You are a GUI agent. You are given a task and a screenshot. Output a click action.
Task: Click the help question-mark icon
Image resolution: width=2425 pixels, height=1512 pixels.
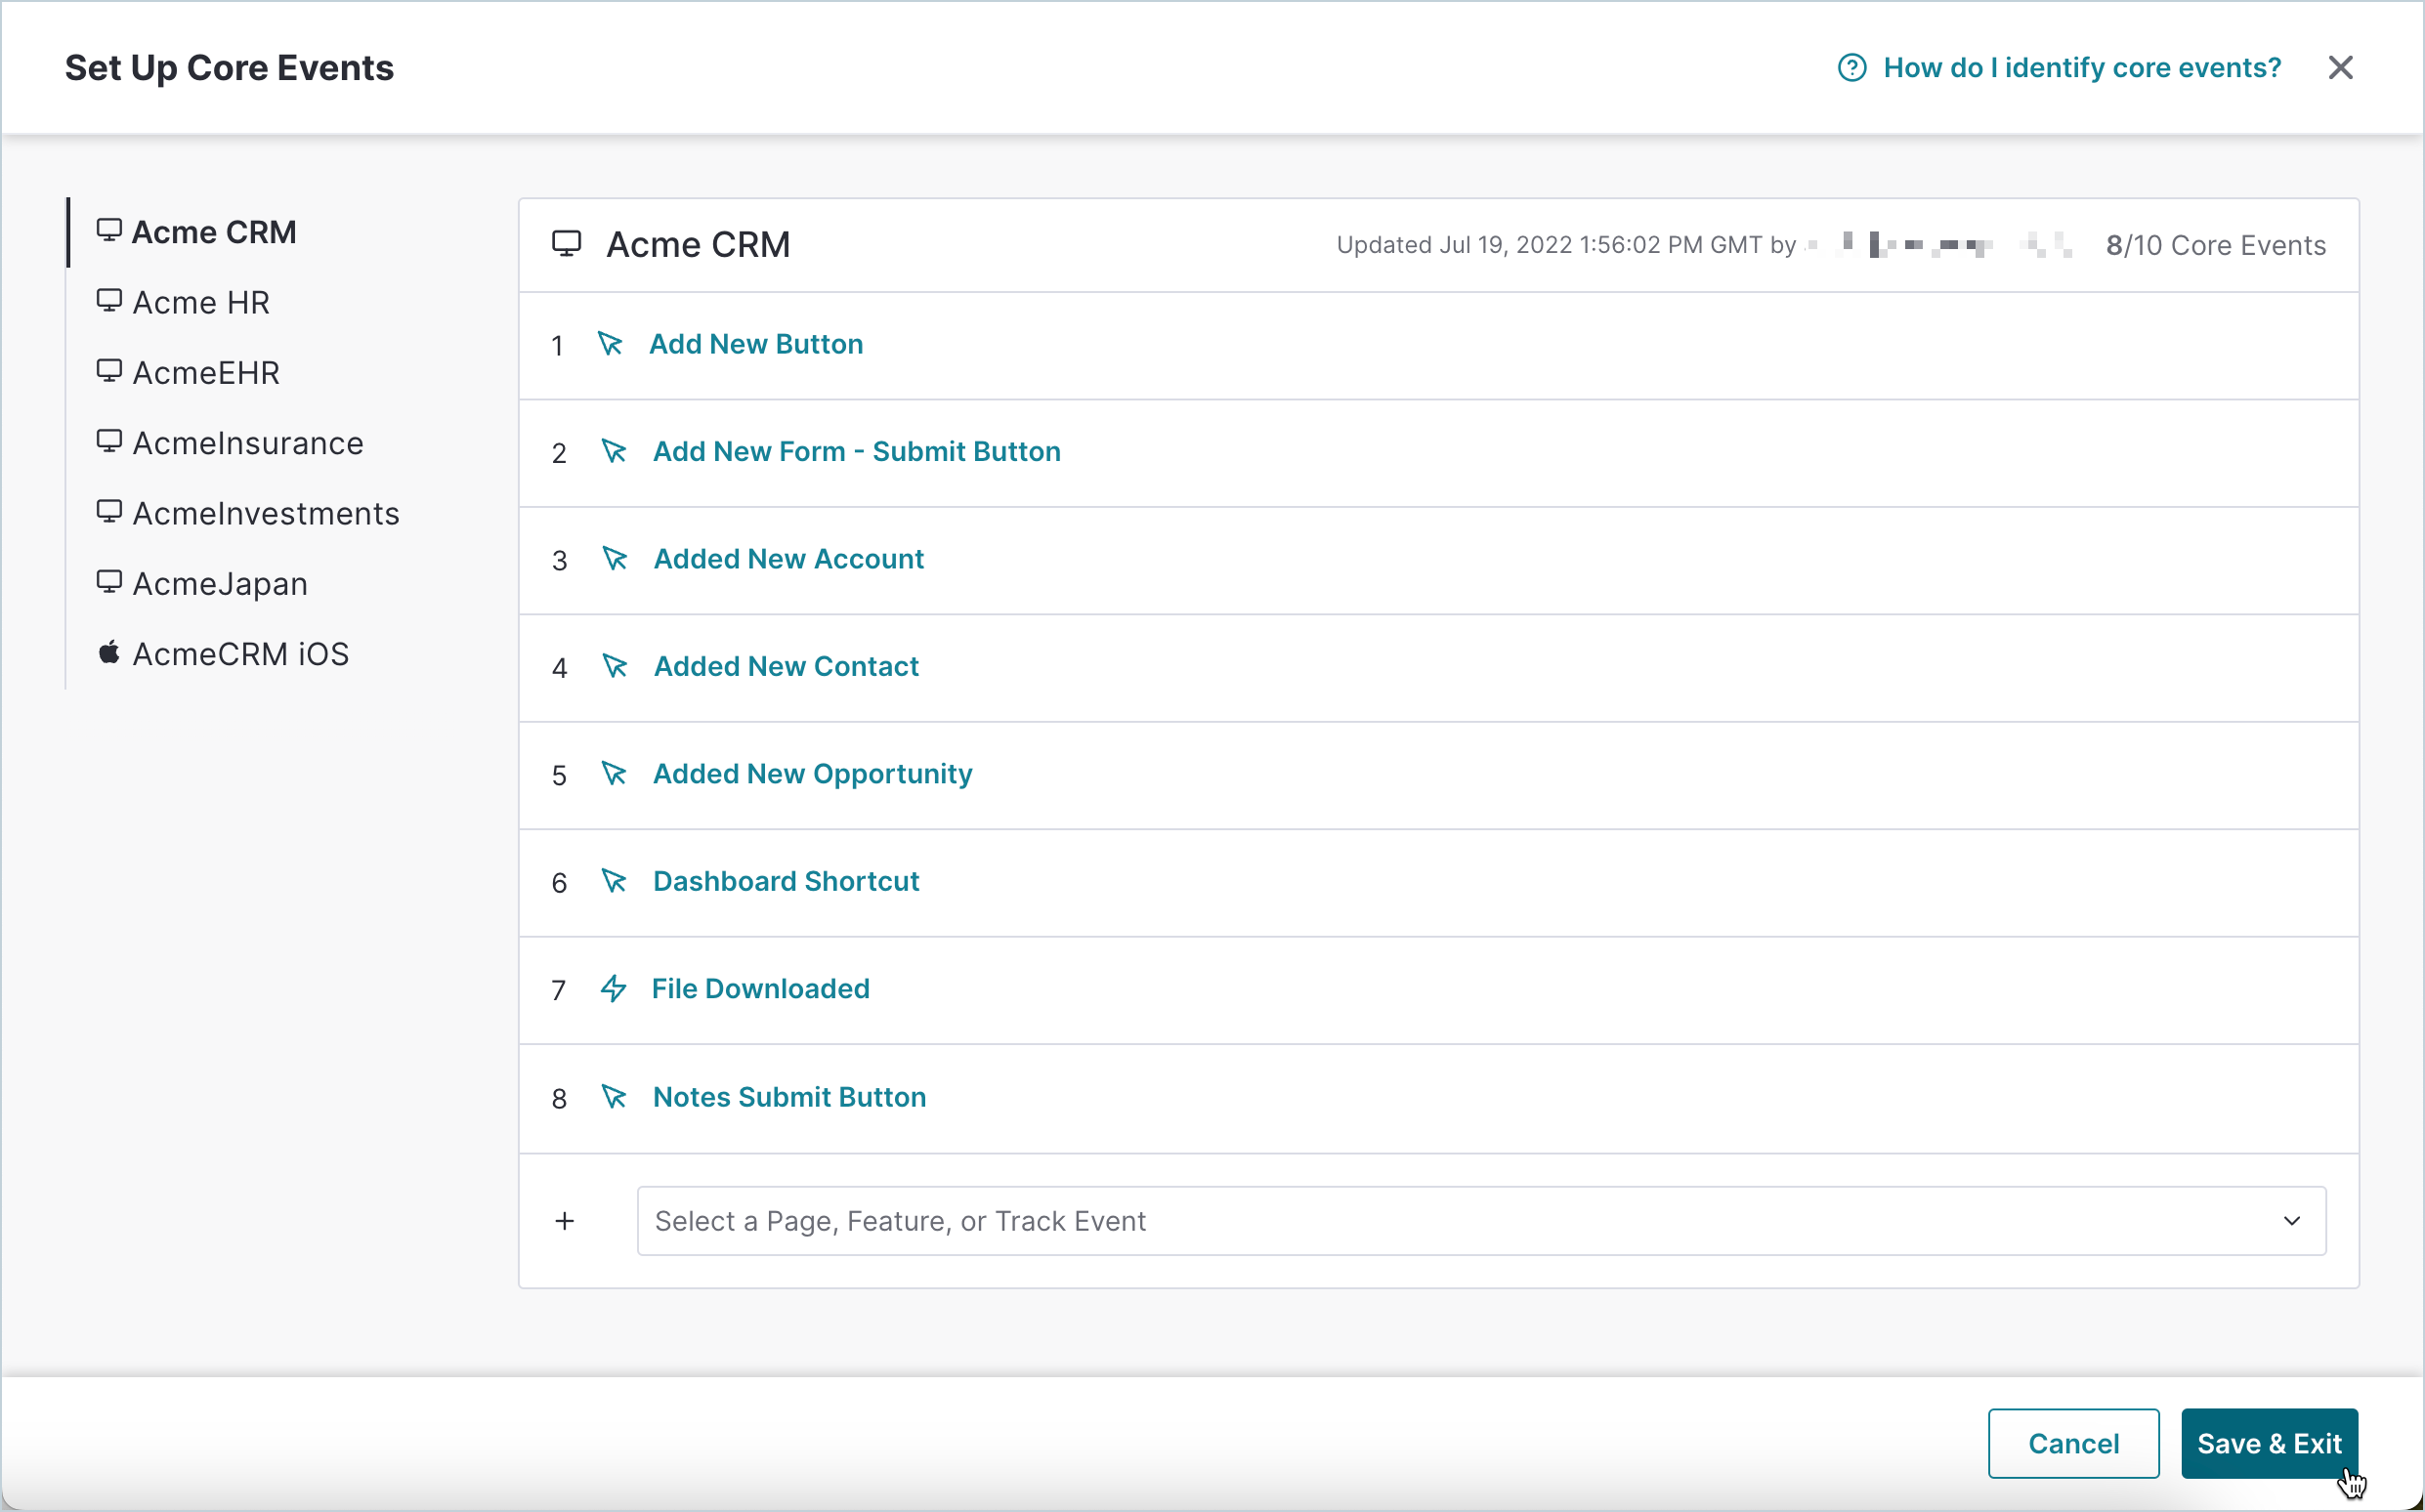[x=1851, y=68]
